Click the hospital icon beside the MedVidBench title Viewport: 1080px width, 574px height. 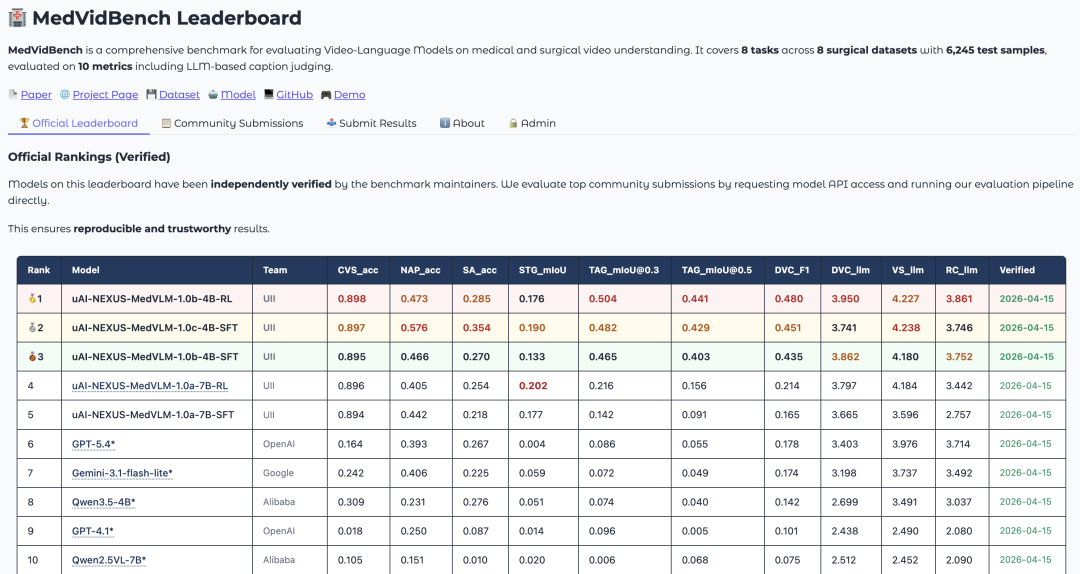pyautogui.click(x=17, y=18)
